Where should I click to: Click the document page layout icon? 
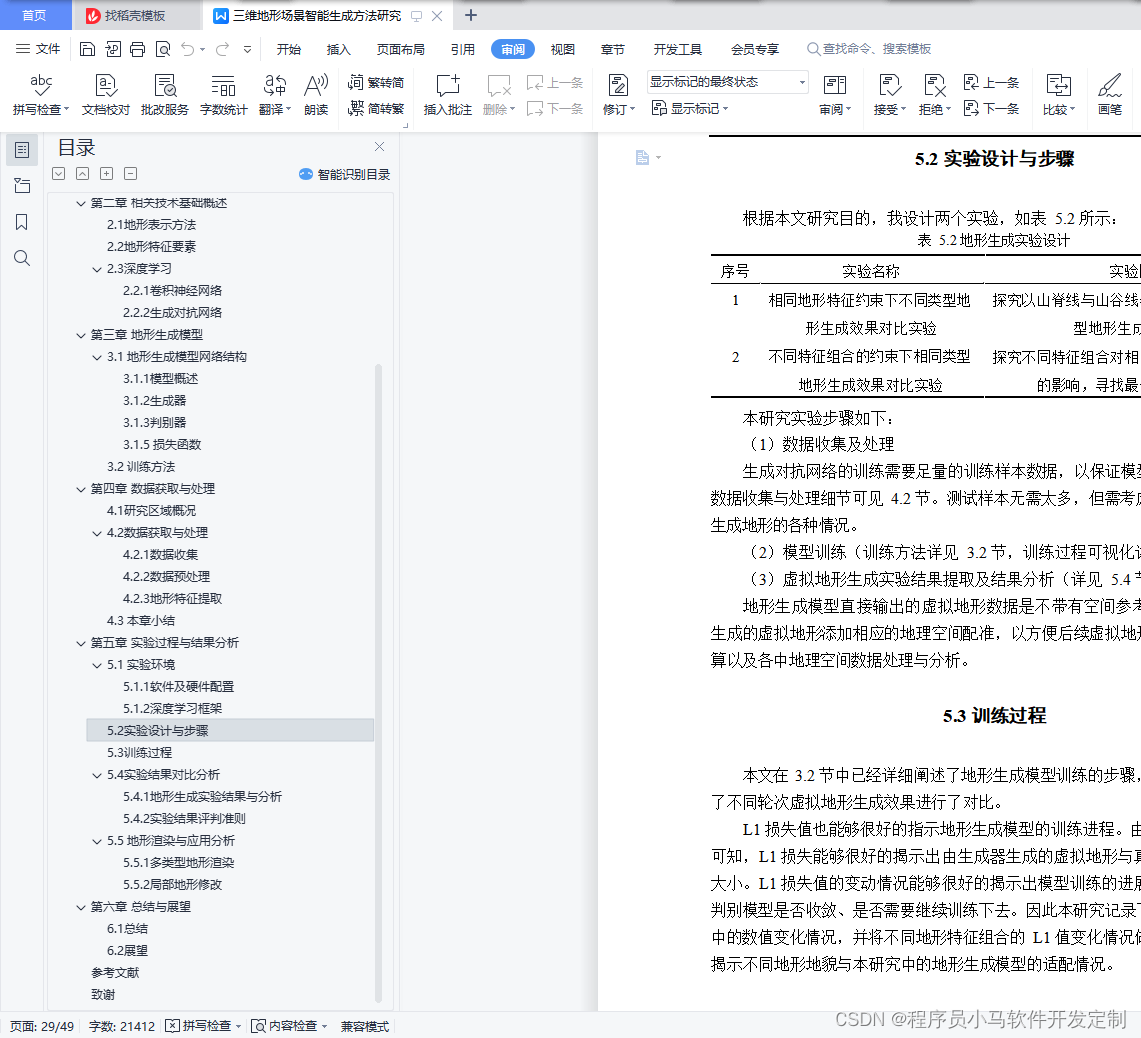(x=643, y=157)
